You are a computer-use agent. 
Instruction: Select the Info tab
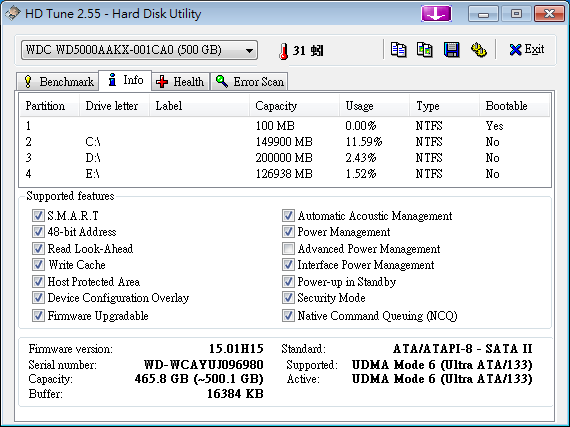pos(125,80)
